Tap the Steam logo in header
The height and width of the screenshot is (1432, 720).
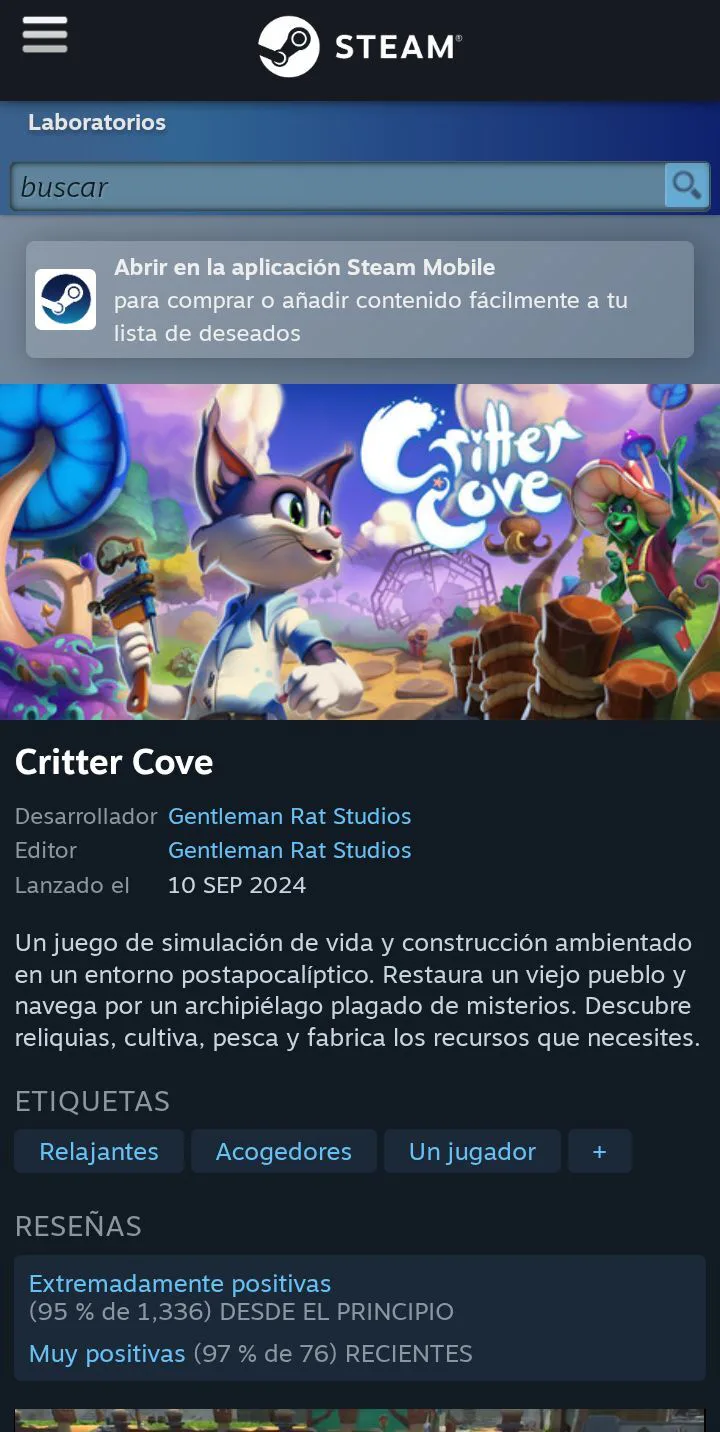[x=360, y=47]
